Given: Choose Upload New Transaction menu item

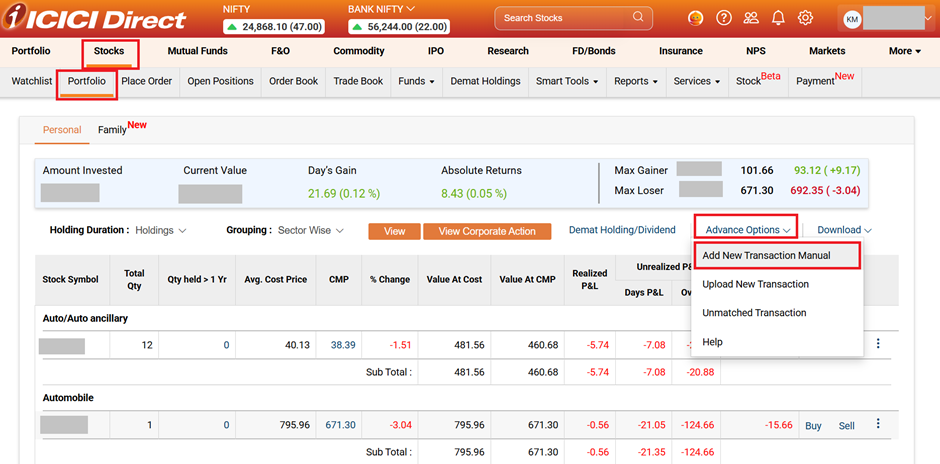Looking at the screenshot, I should tap(755, 284).
